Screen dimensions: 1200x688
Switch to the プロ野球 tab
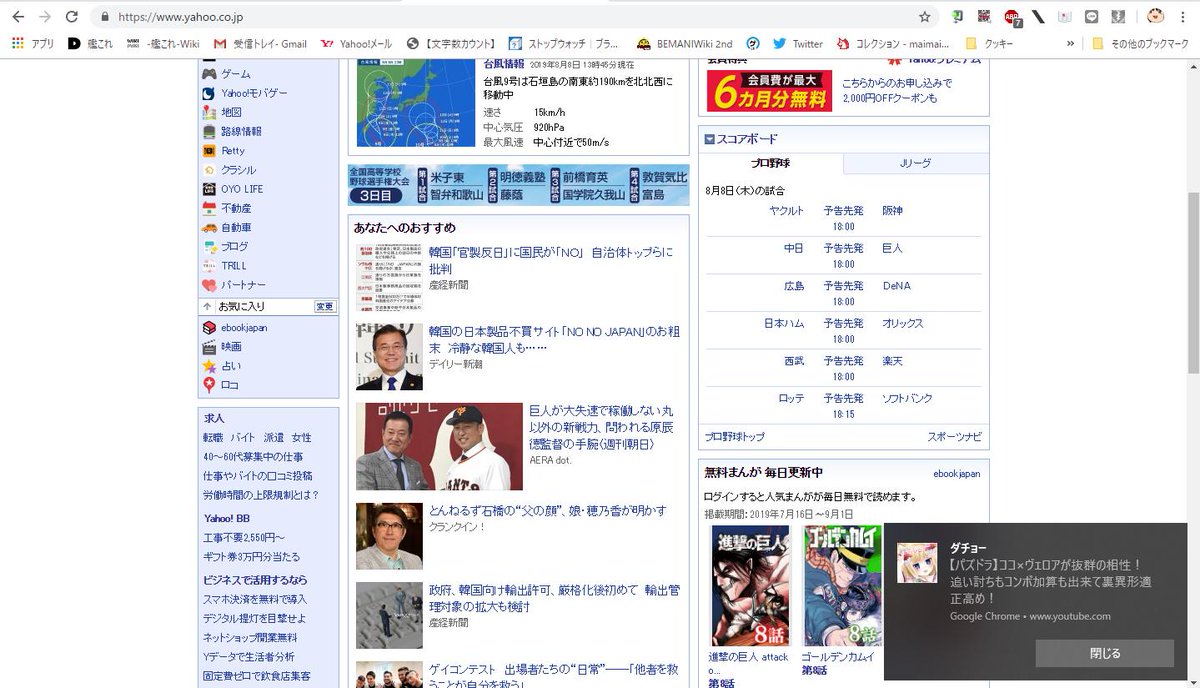pos(771,163)
